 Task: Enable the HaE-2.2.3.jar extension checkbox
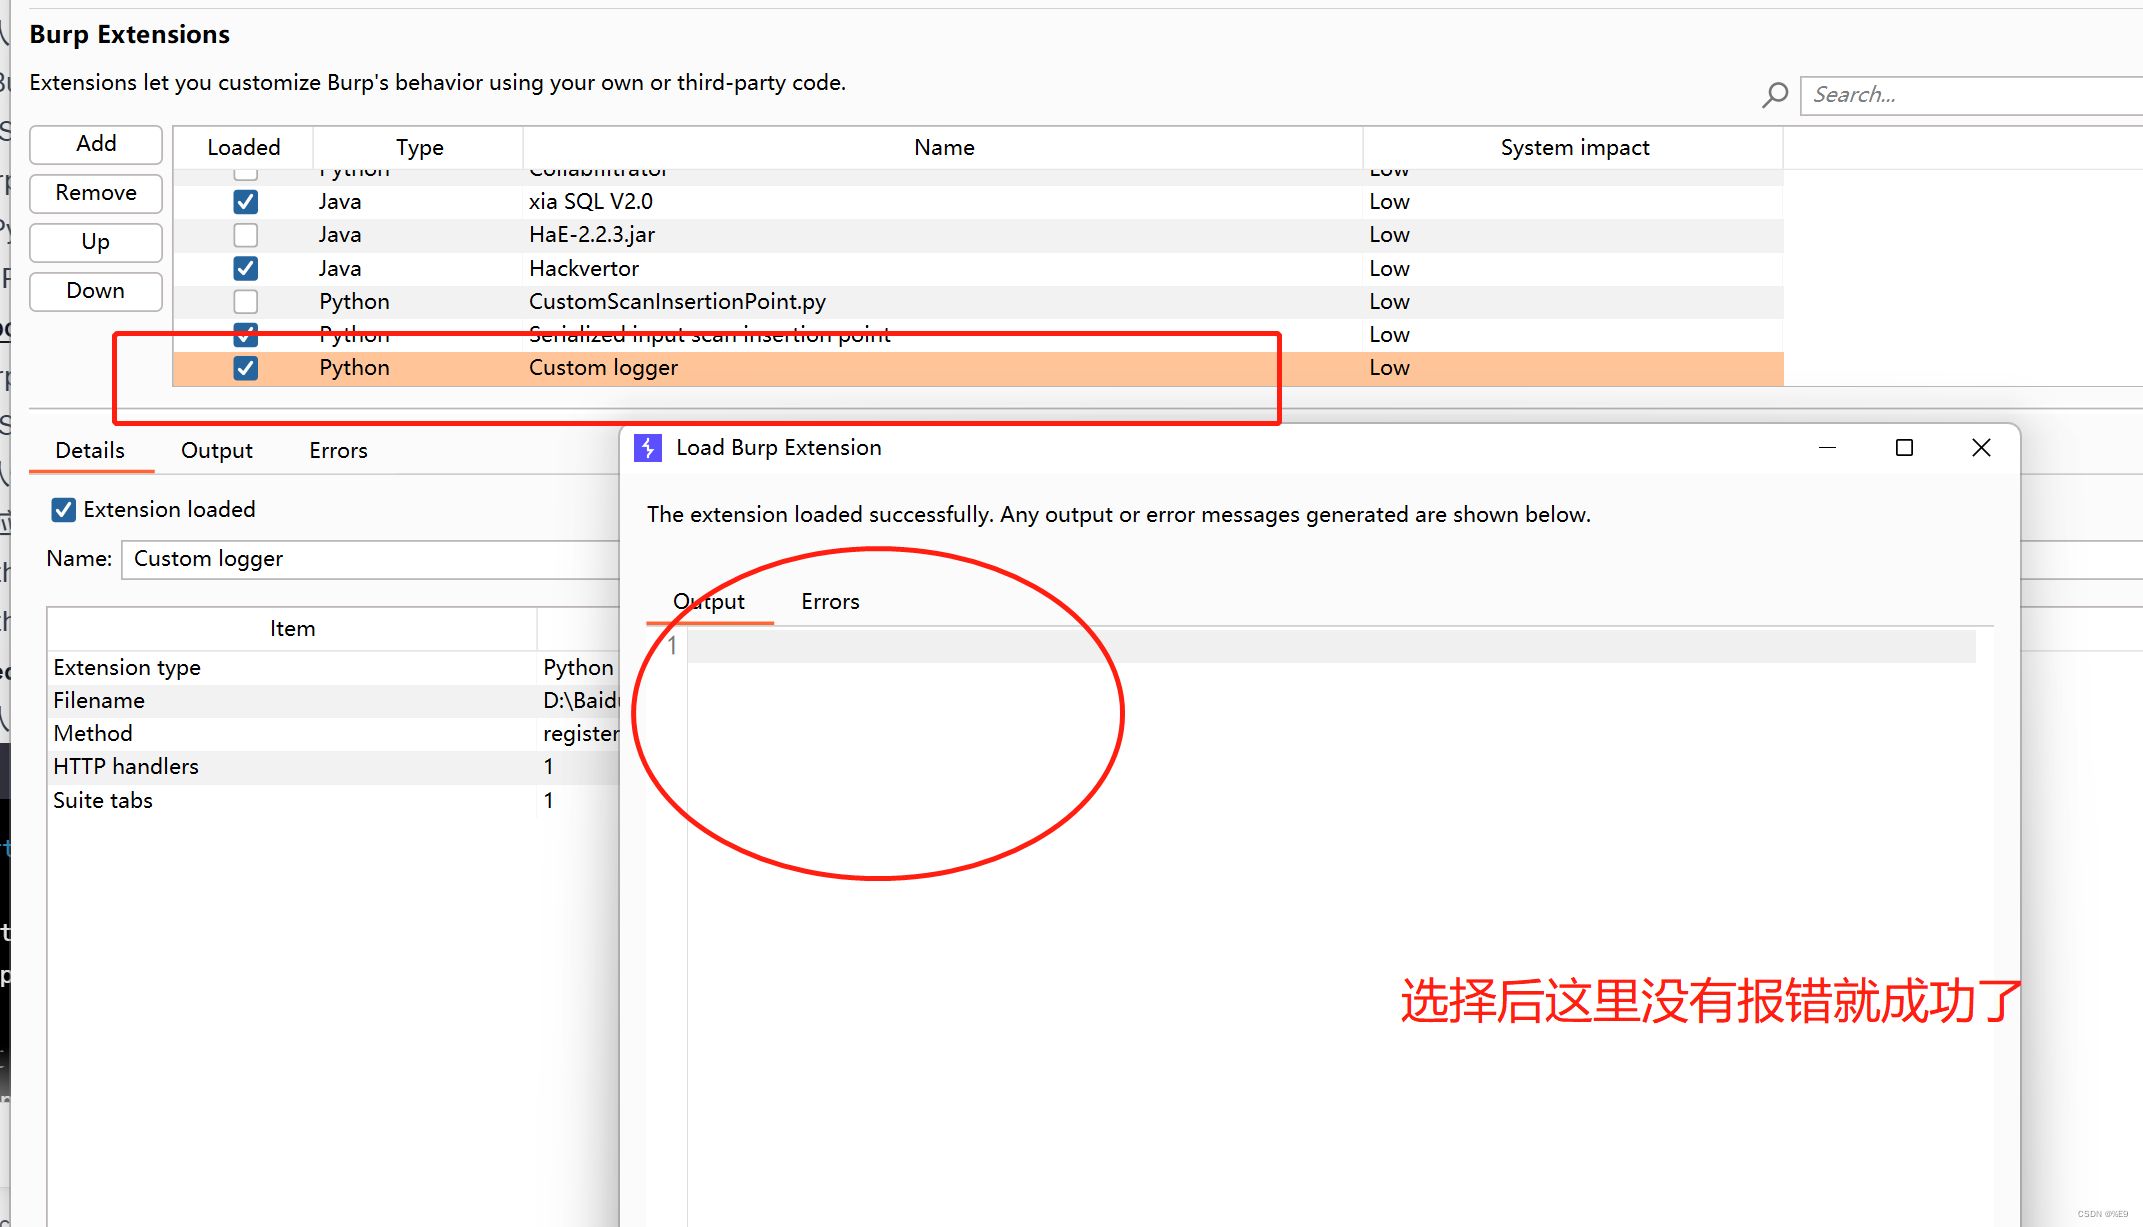coord(245,234)
